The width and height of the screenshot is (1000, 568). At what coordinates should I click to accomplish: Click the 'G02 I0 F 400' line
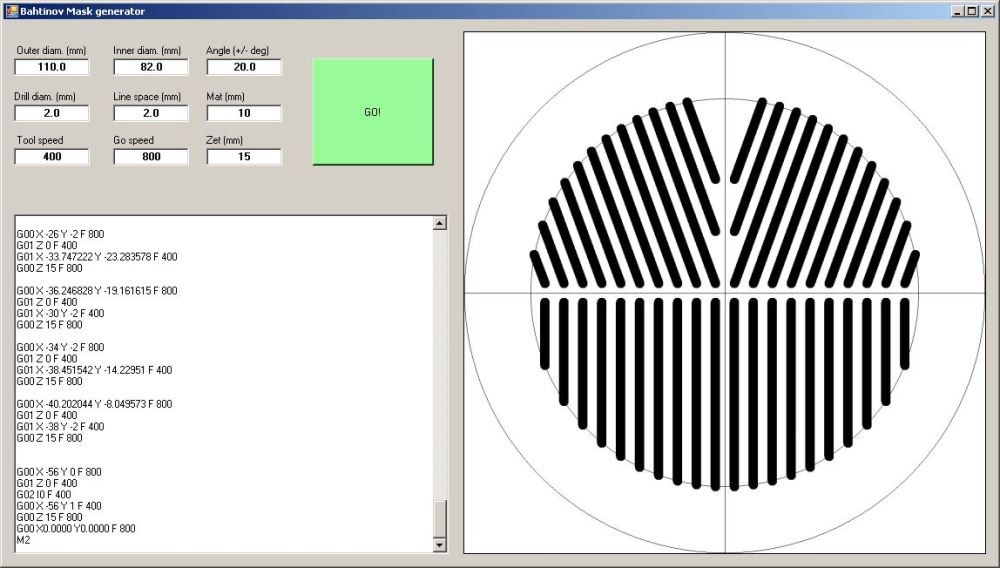click(44, 495)
